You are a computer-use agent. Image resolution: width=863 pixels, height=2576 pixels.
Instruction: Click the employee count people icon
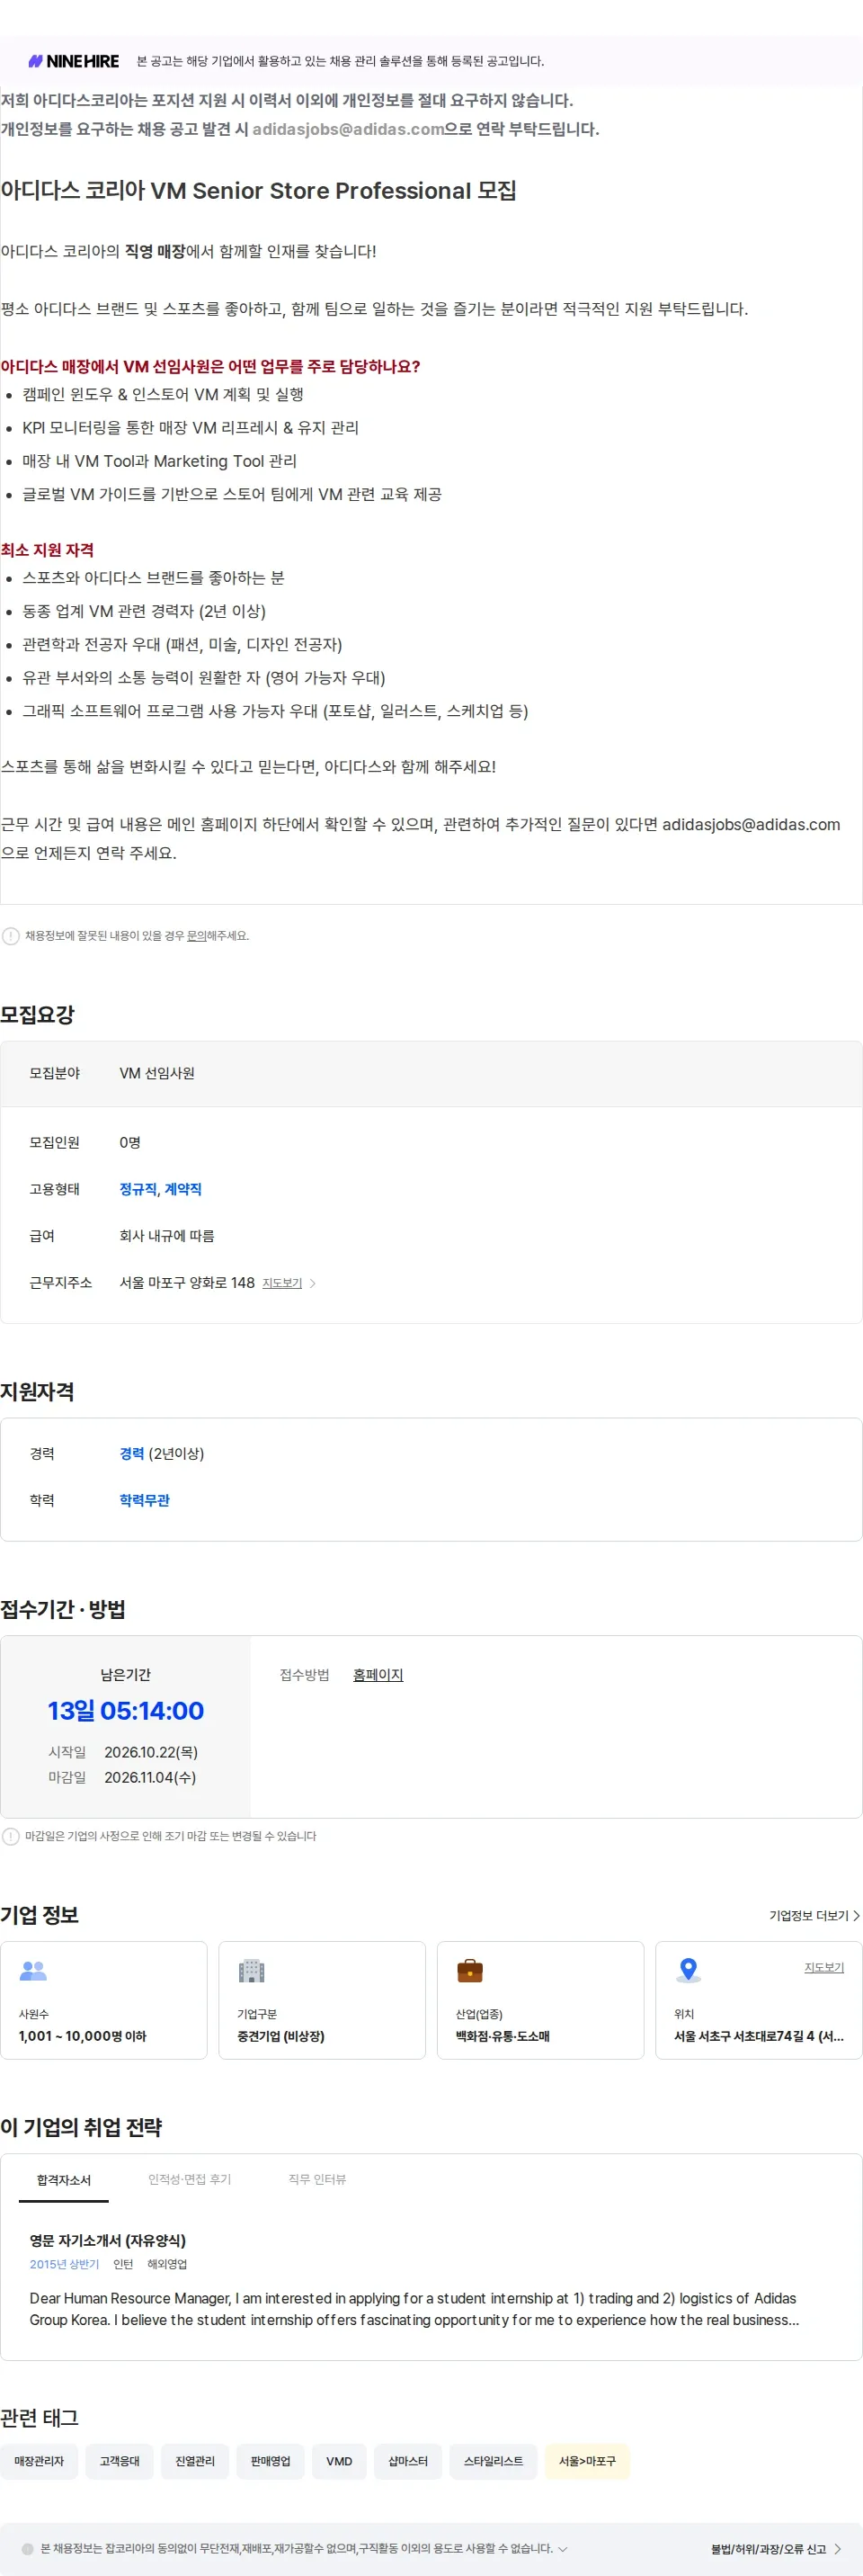33,1970
